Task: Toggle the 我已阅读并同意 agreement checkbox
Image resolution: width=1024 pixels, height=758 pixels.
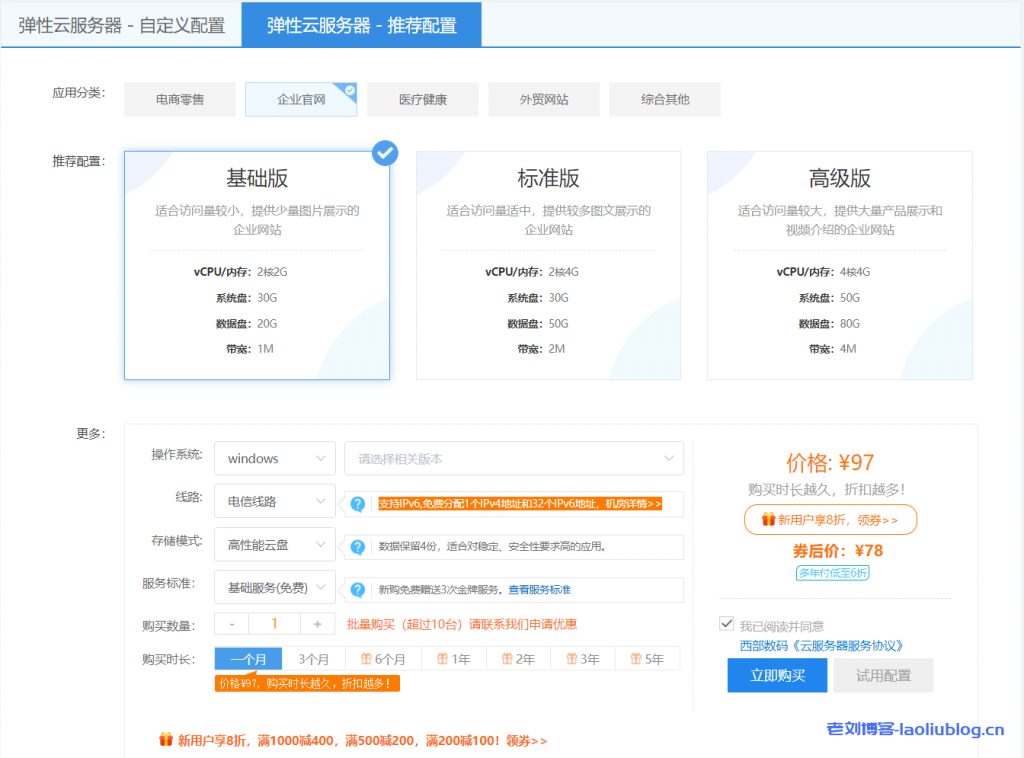Action: click(x=725, y=625)
